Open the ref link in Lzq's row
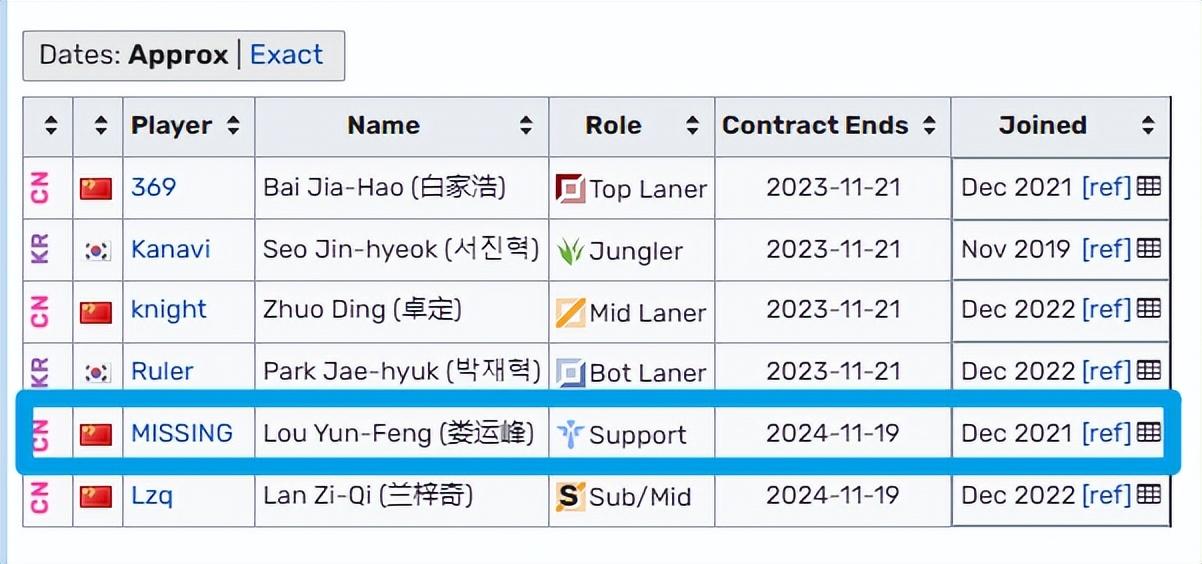Viewport: 1202px width, 564px height. click(1107, 494)
